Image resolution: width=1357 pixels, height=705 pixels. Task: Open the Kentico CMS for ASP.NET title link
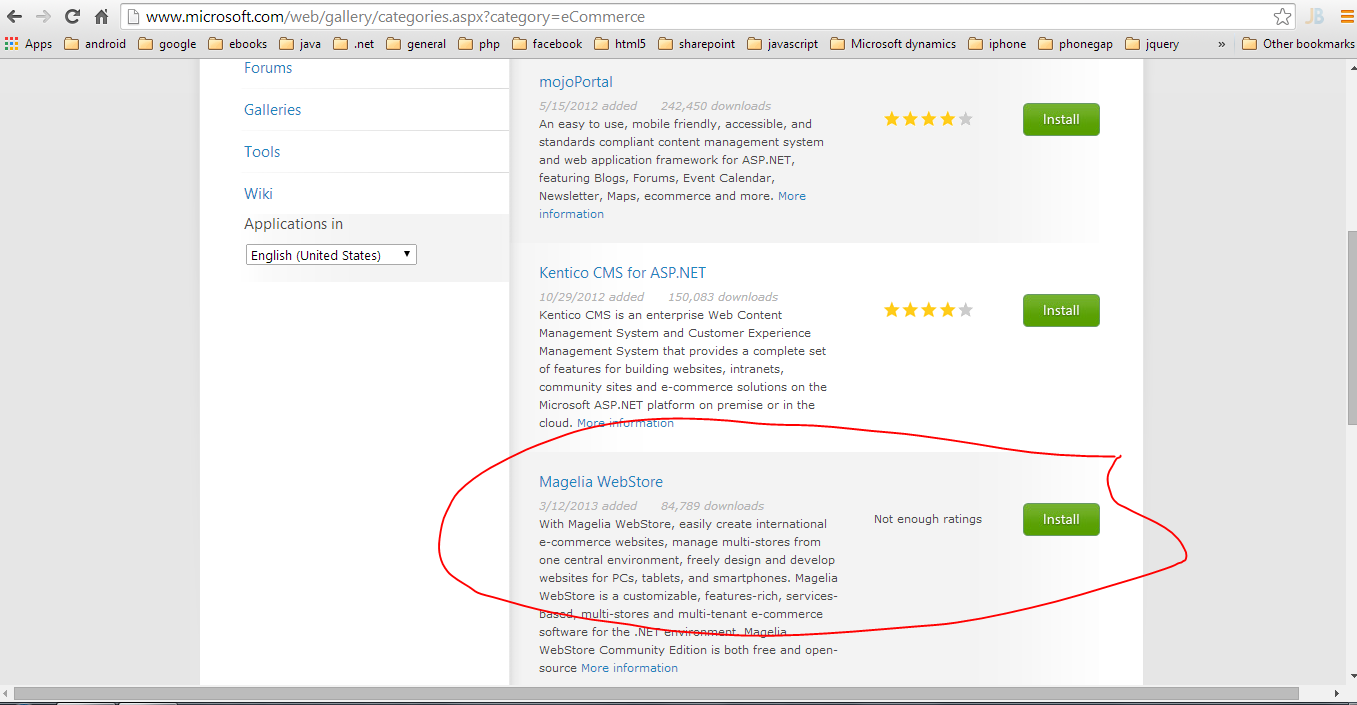coord(622,273)
